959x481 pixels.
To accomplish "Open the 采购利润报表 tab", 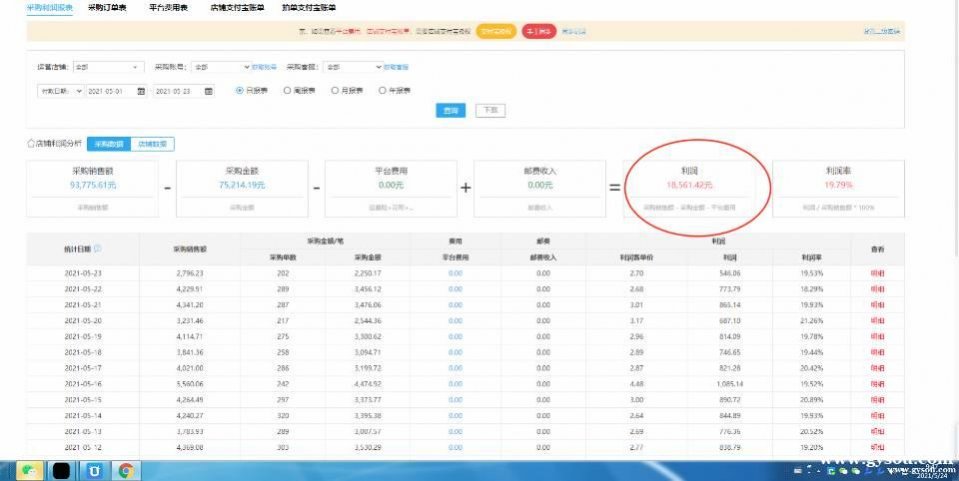I will [50, 8].
